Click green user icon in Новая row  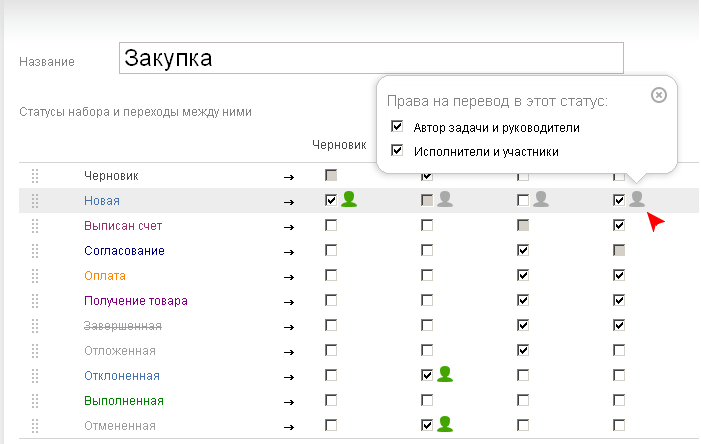(x=349, y=199)
